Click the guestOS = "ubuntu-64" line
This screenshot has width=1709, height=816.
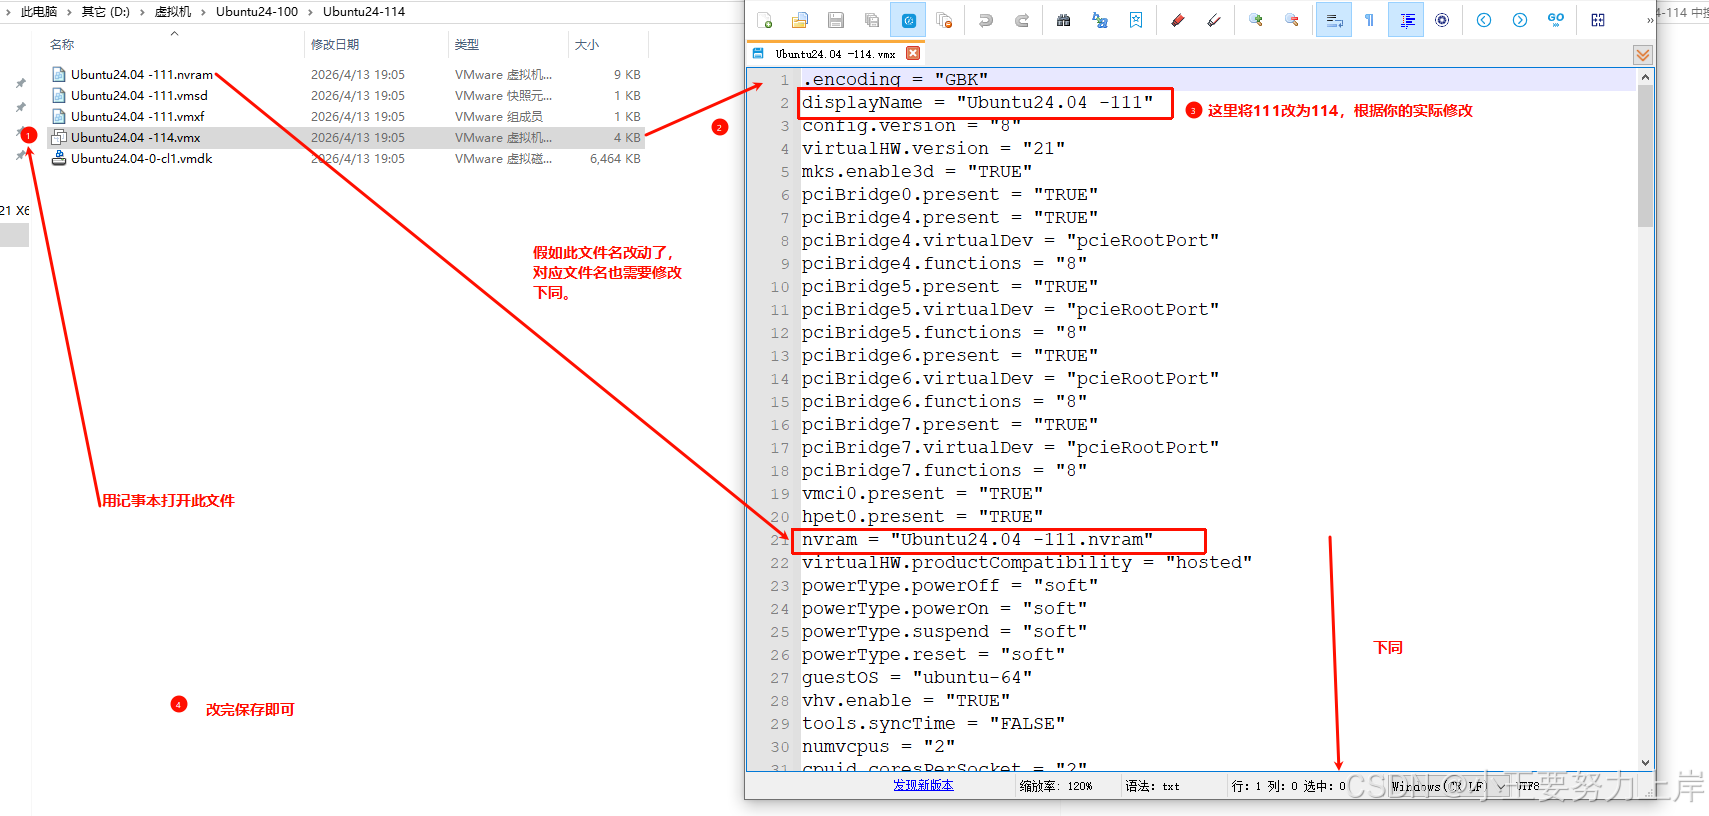pyautogui.click(x=917, y=678)
